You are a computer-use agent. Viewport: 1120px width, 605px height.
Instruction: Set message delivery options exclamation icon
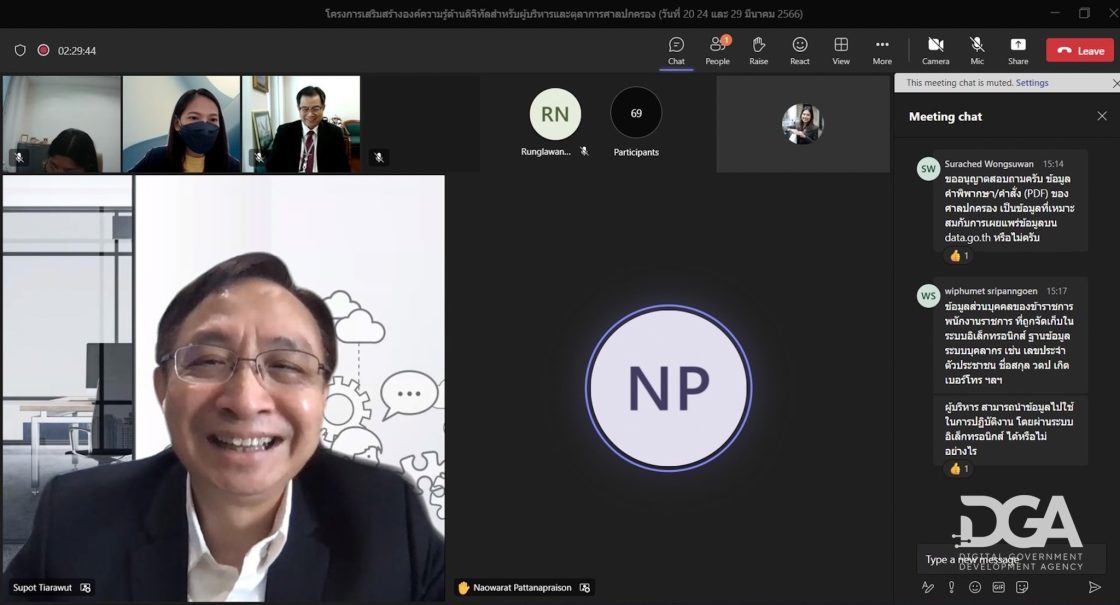(x=951, y=587)
